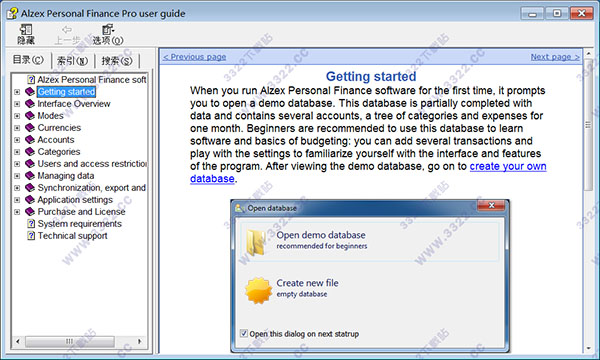Expand the Accounts tree node

tap(17, 140)
